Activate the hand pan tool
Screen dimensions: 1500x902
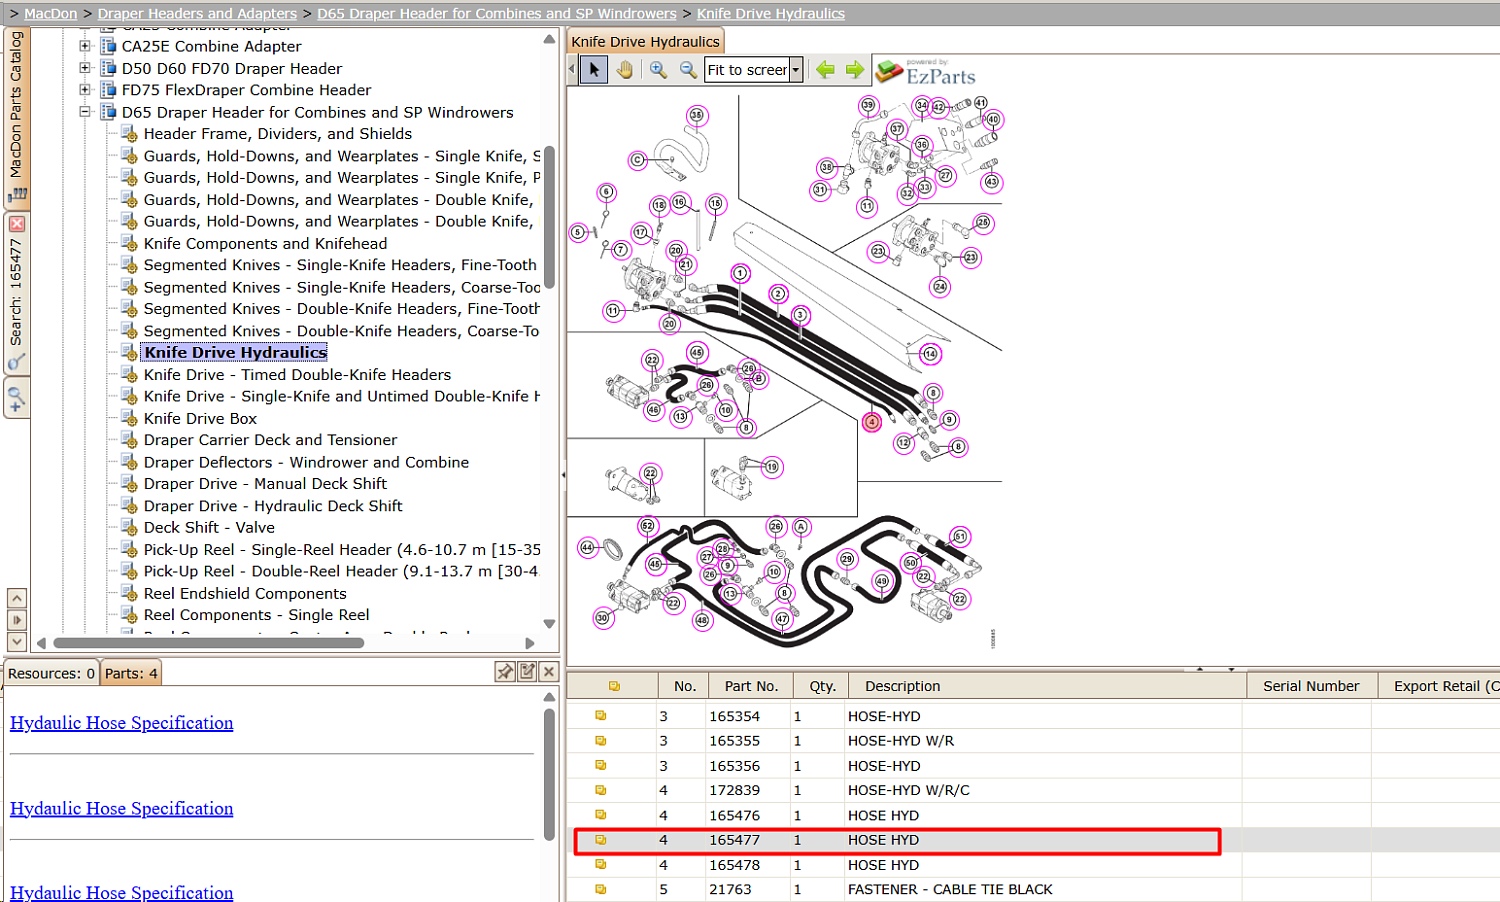tap(625, 69)
